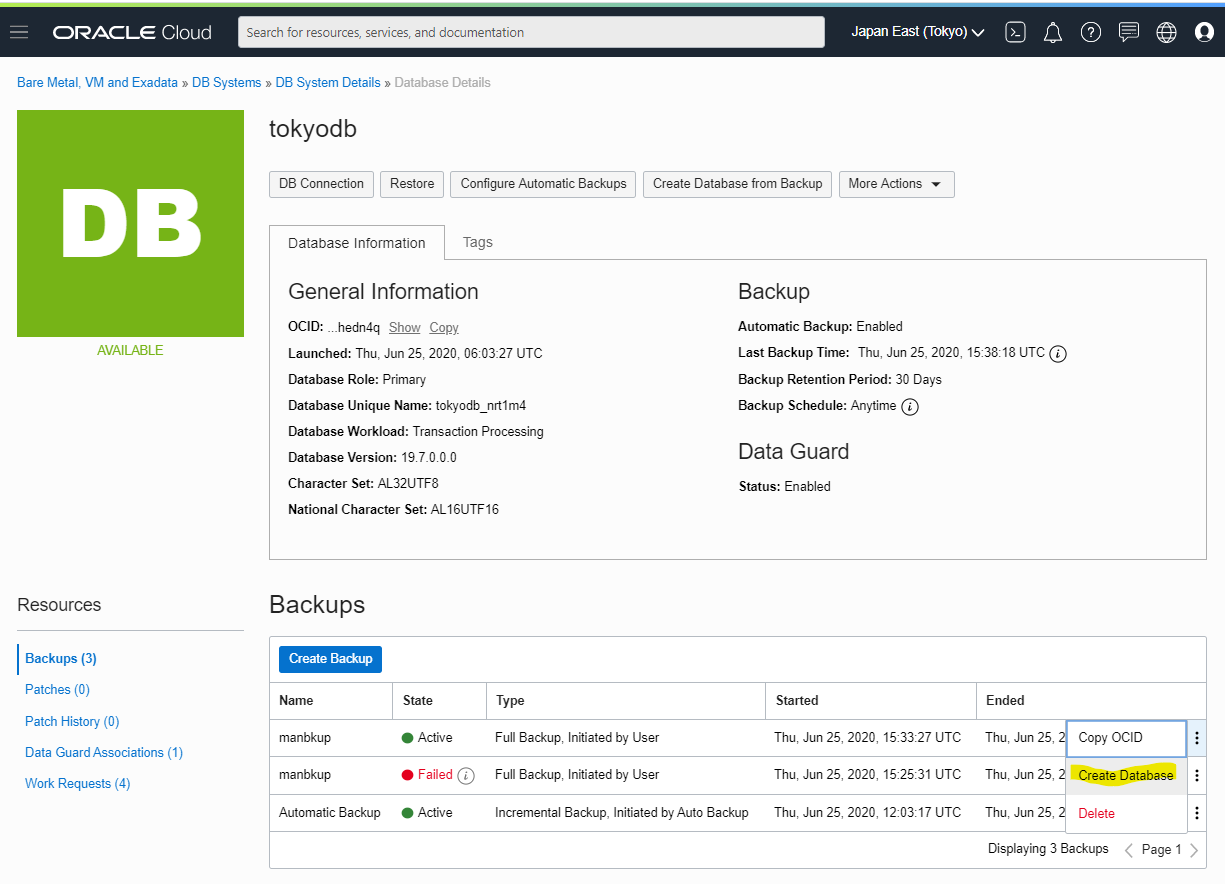Click the Incremental Backup, Initiated by Auto Backup cell

pos(622,813)
